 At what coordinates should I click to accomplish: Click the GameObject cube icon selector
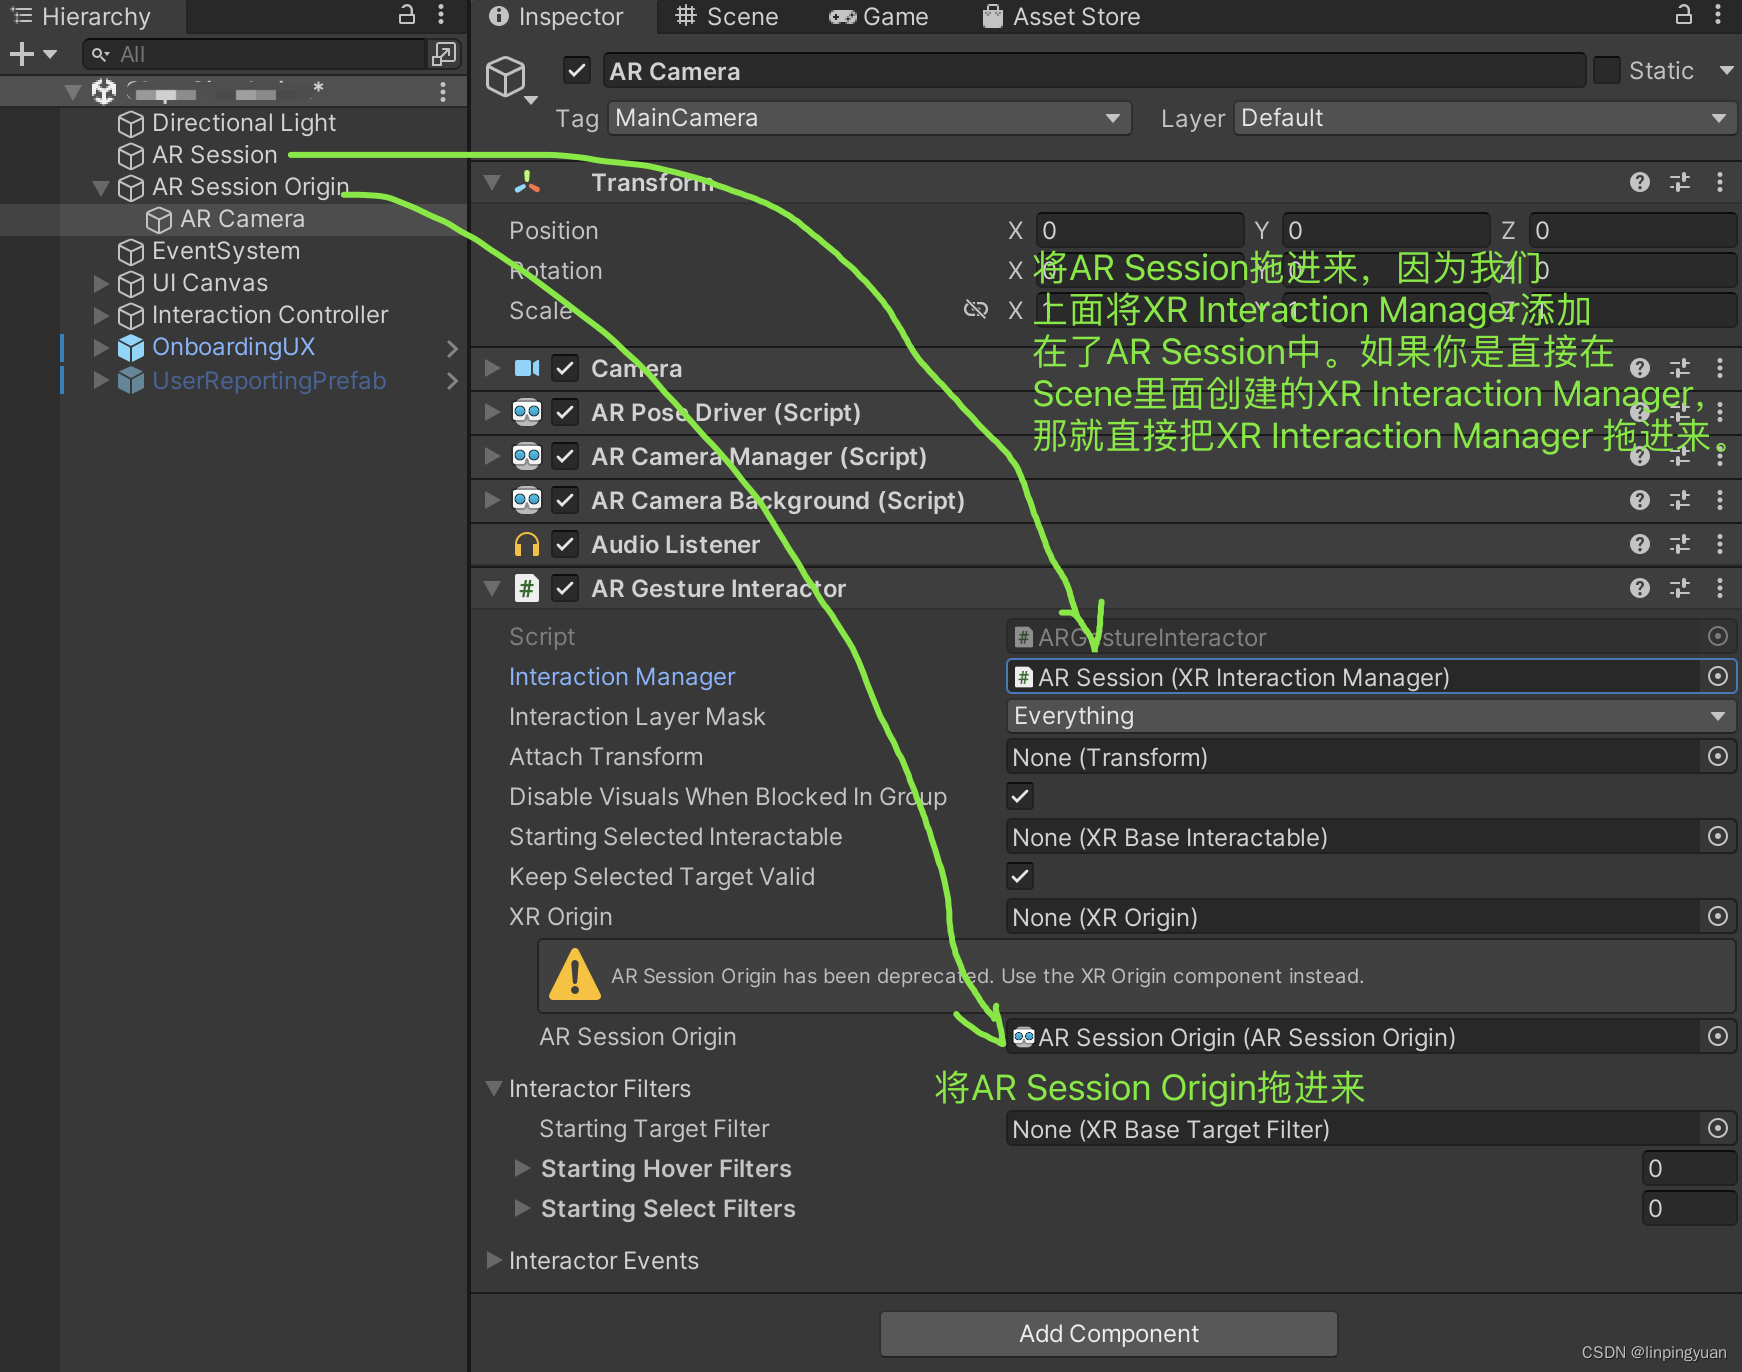point(510,79)
